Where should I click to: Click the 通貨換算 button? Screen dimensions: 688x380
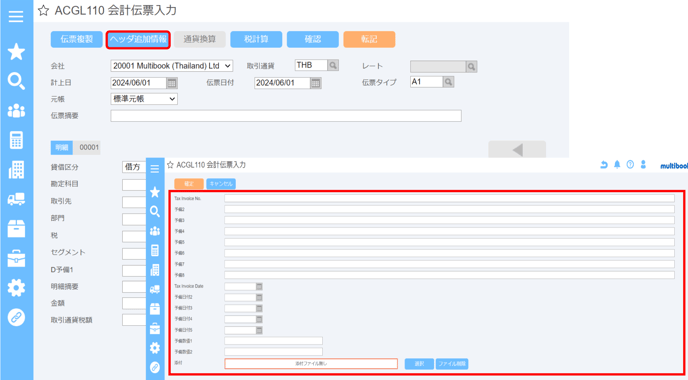click(x=200, y=39)
